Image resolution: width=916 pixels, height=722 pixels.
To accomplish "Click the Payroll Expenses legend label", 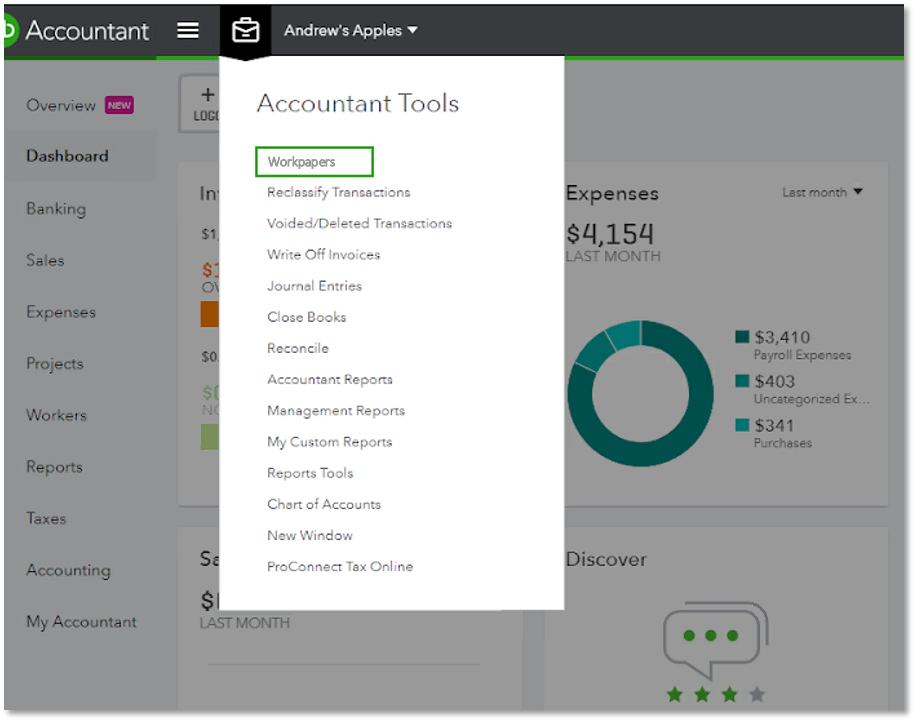I will pyautogui.click(x=802, y=355).
